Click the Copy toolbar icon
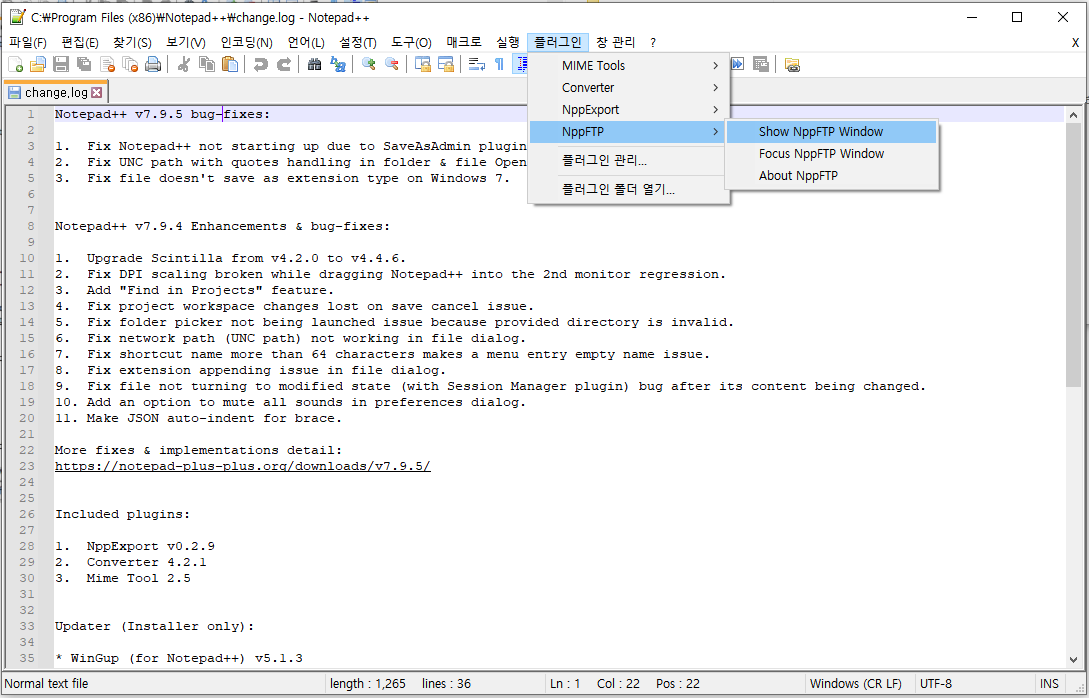The height and width of the screenshot is (698, 1089). pyautogui.click(x=207, y=65)
